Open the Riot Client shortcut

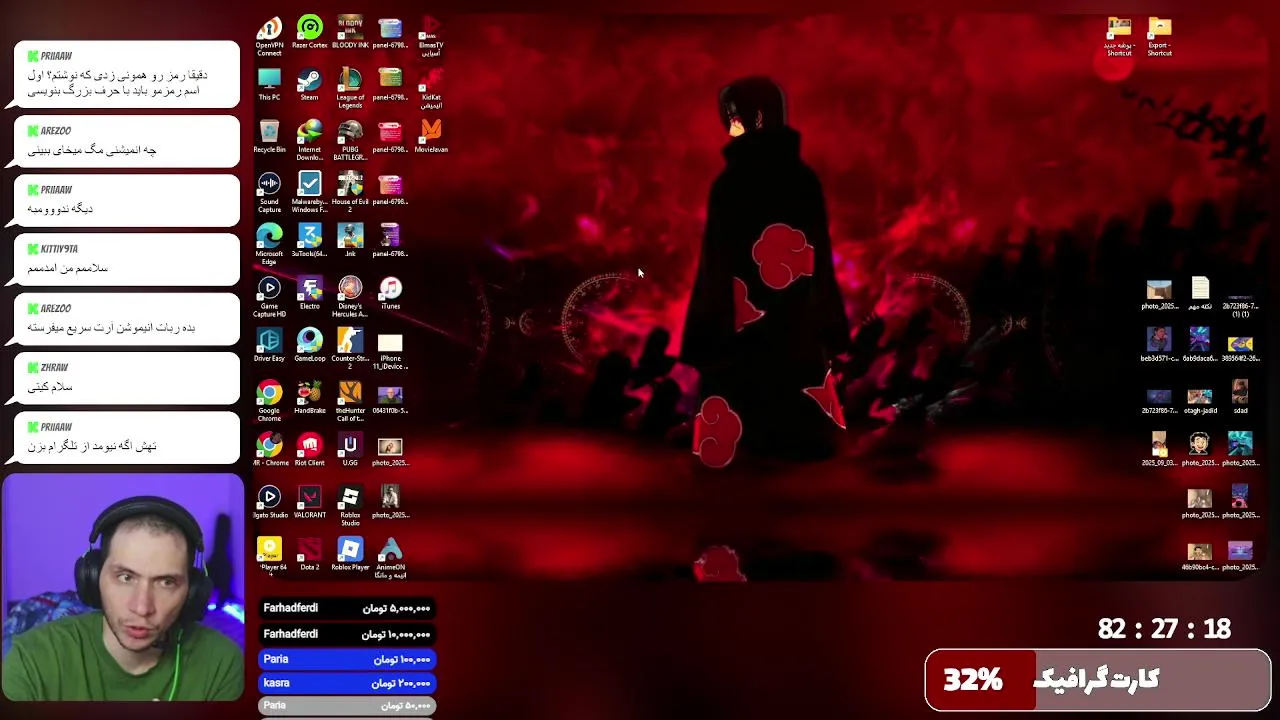[x=310, y=450]
